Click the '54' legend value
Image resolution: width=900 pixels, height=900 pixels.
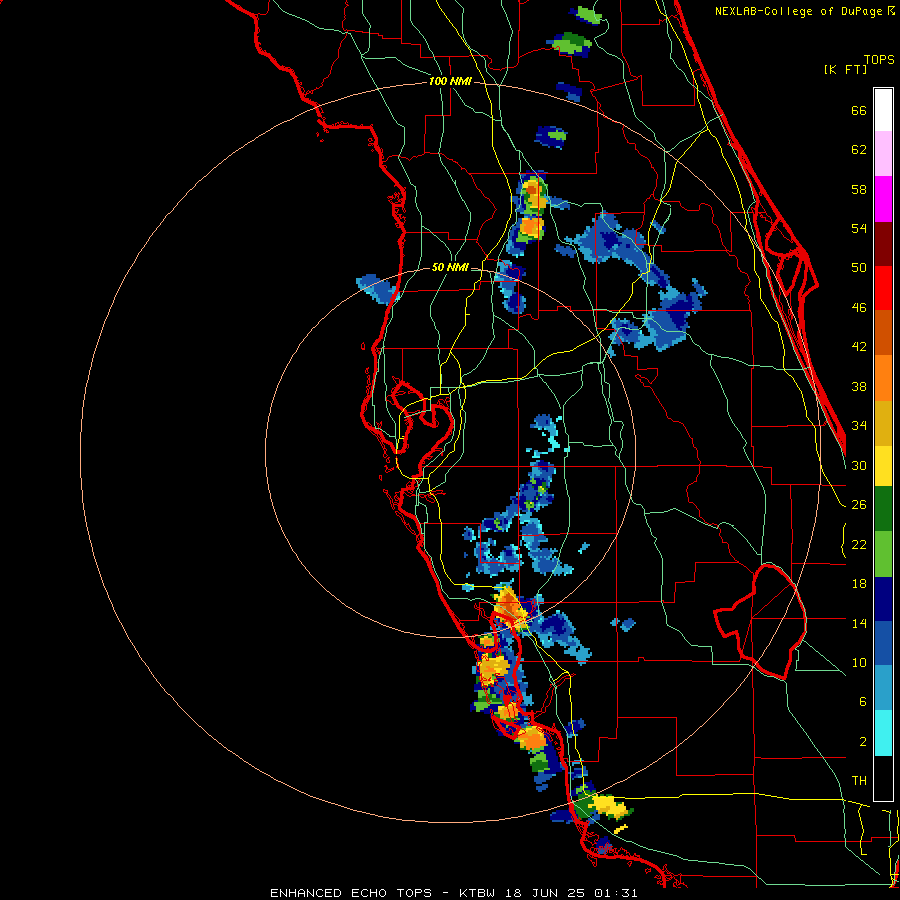(859, 228)
